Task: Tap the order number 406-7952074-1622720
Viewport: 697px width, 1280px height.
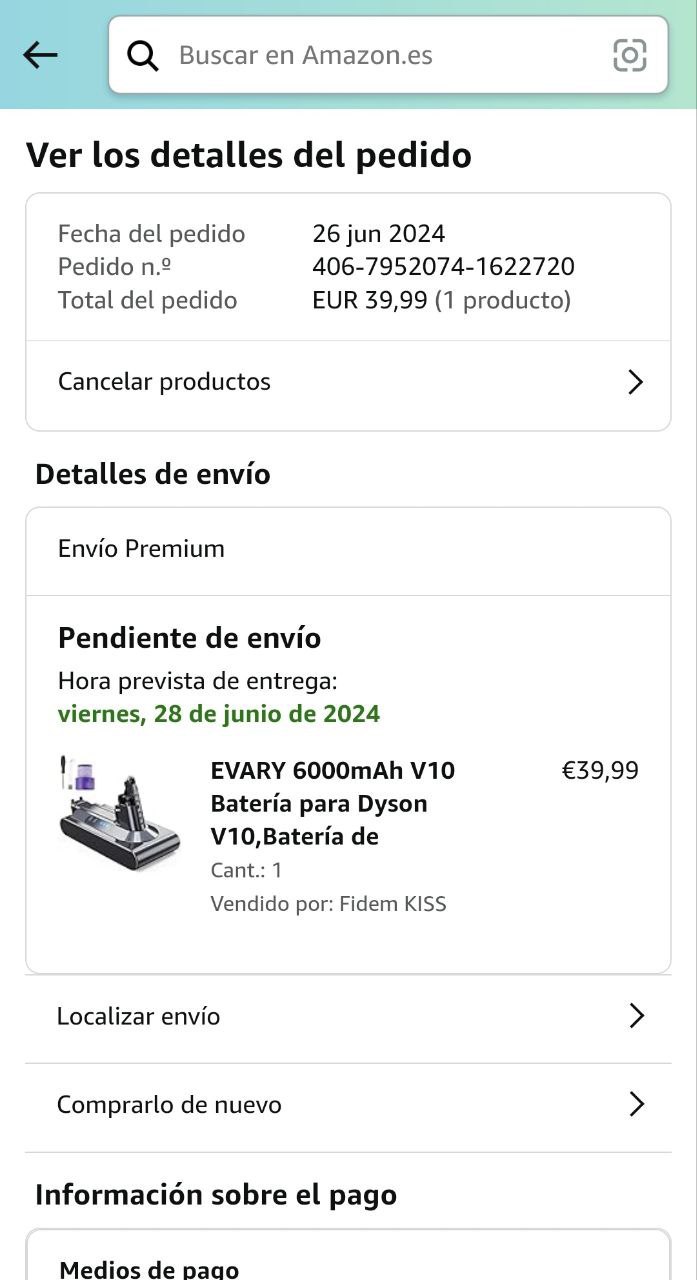Action: click(x=443, y=267)
